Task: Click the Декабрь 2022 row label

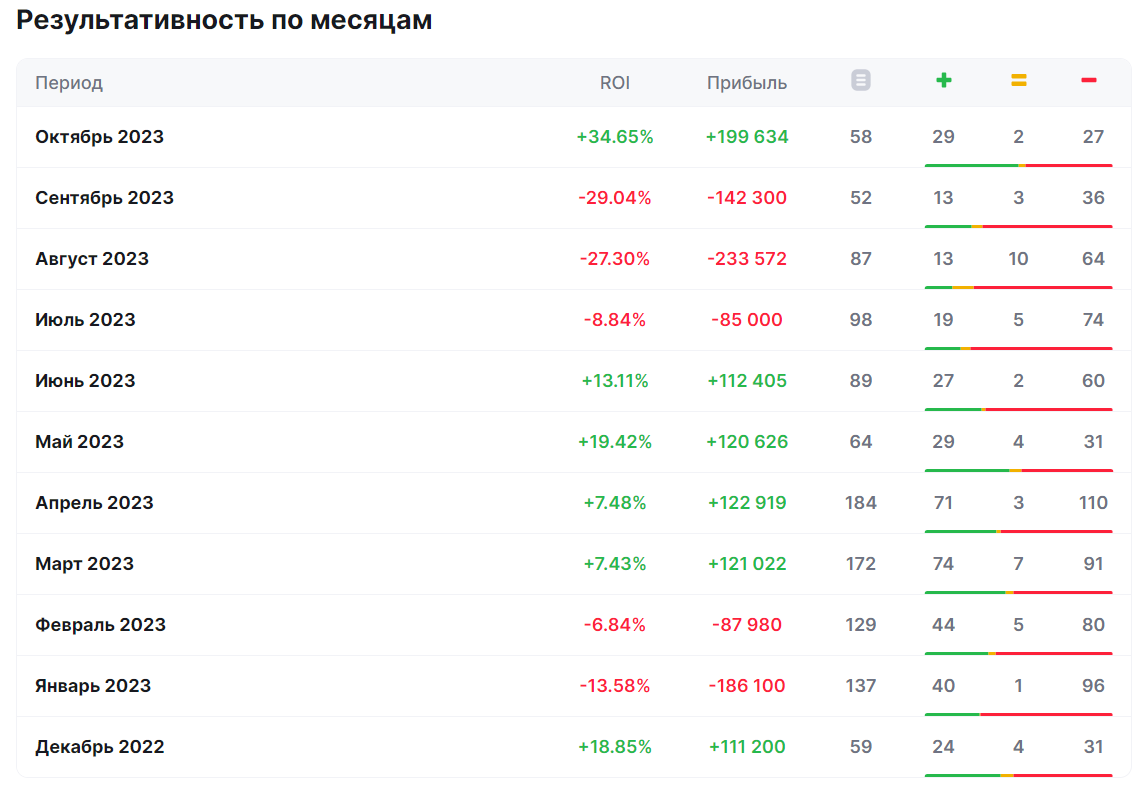Action: (x=99, y=747)
